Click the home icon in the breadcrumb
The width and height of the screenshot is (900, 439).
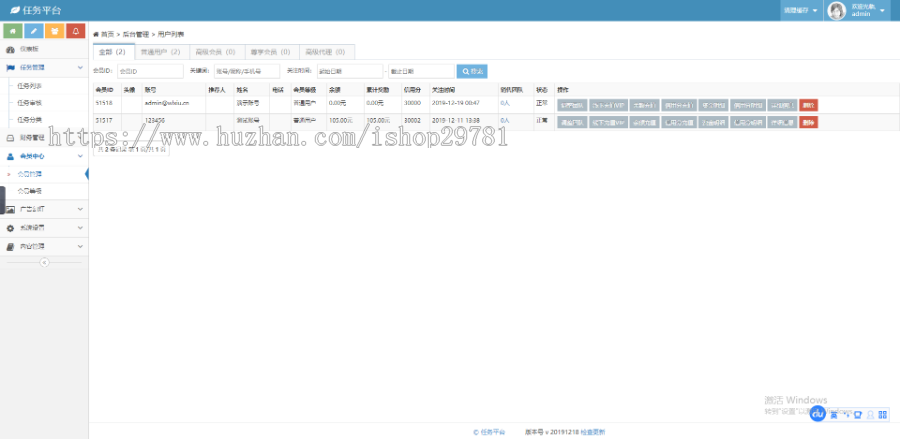(96, 34)
